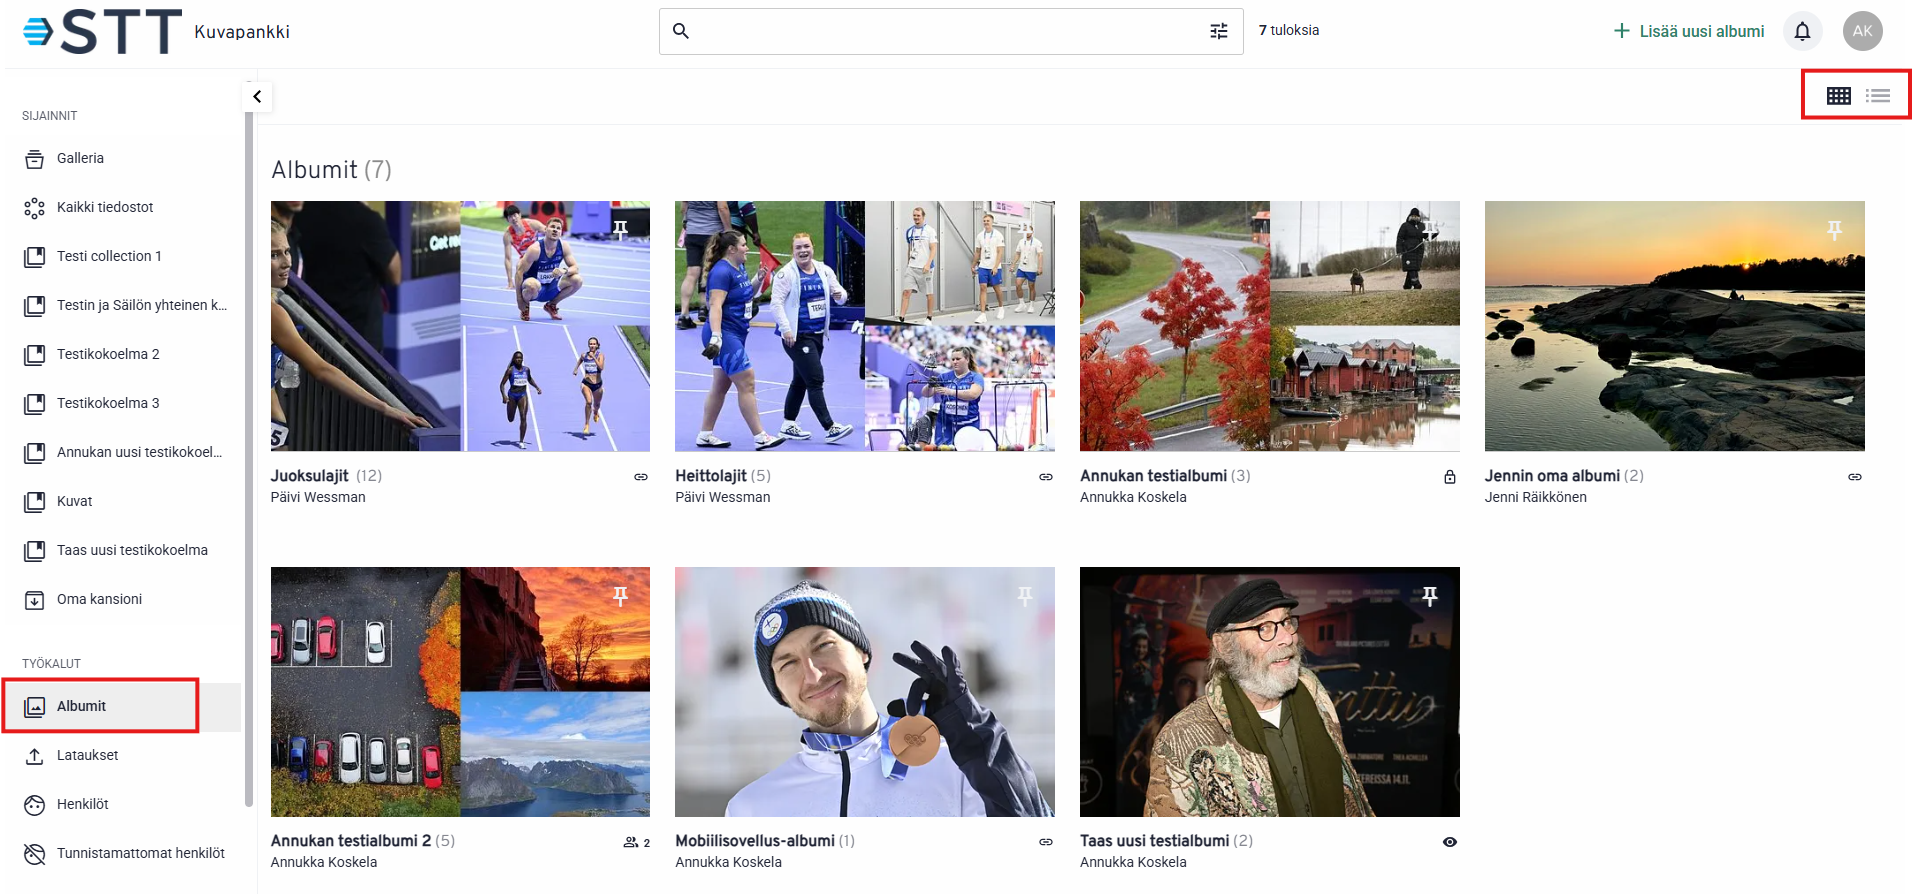
Task: Collapse the left sidebar with chevron
Action: click(257, 97)
